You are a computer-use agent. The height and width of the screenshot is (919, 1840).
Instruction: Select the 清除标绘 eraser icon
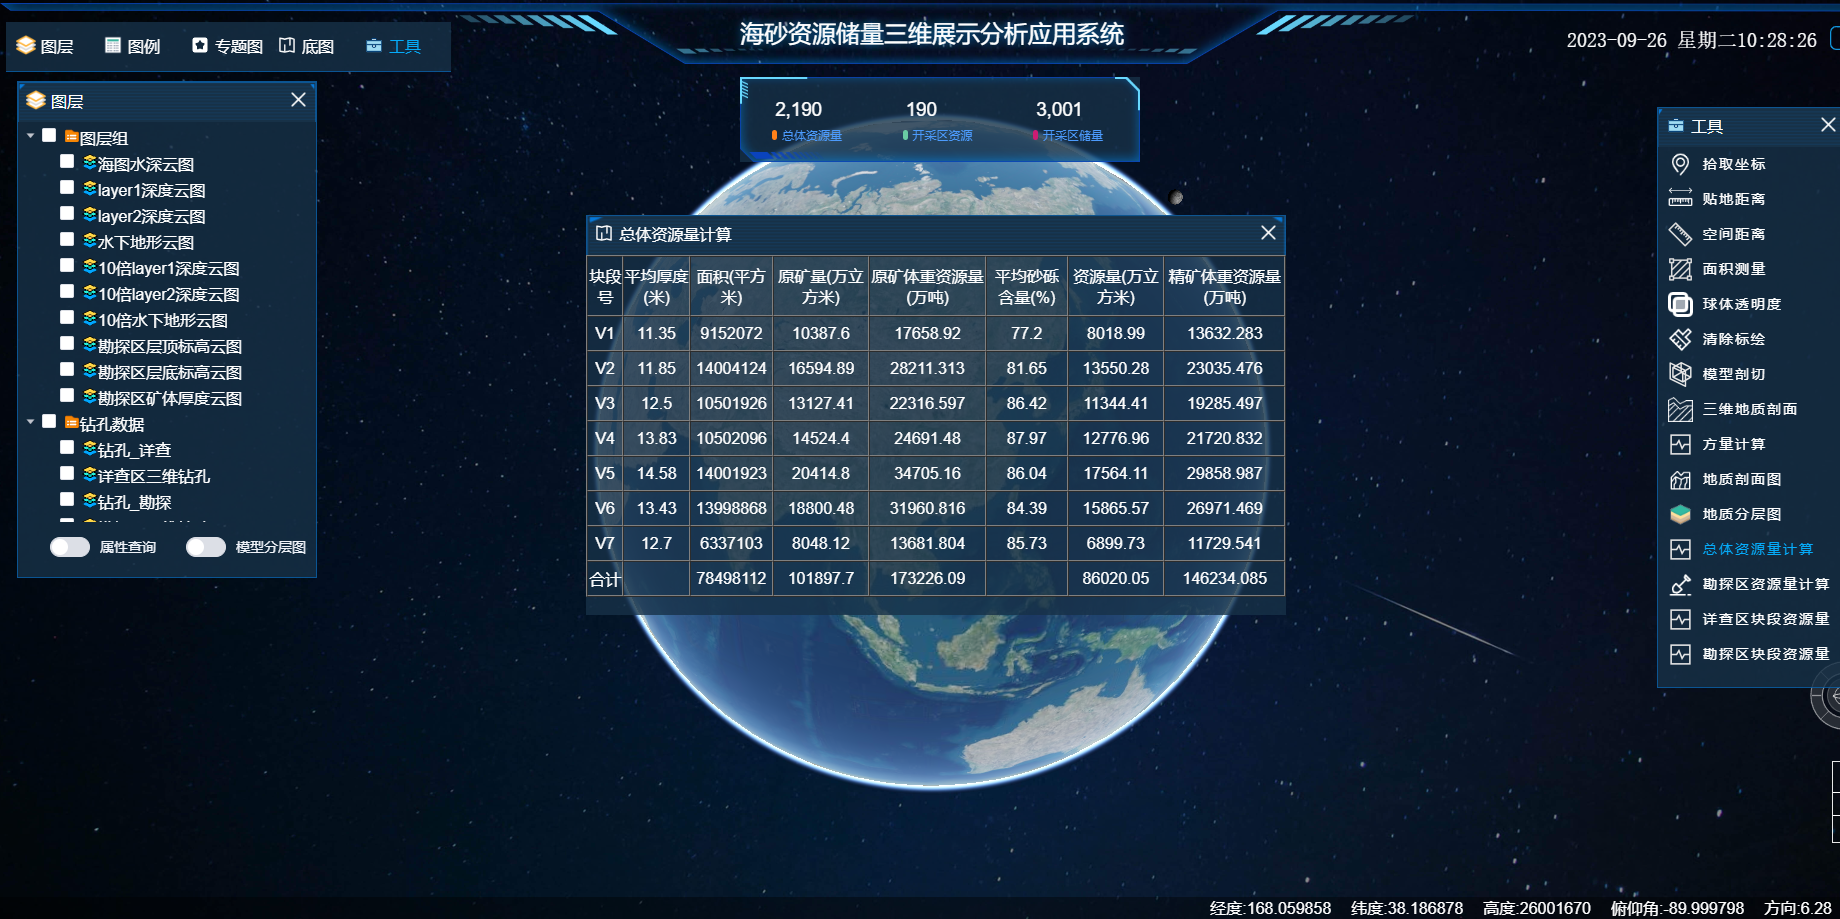point(1680,339)
